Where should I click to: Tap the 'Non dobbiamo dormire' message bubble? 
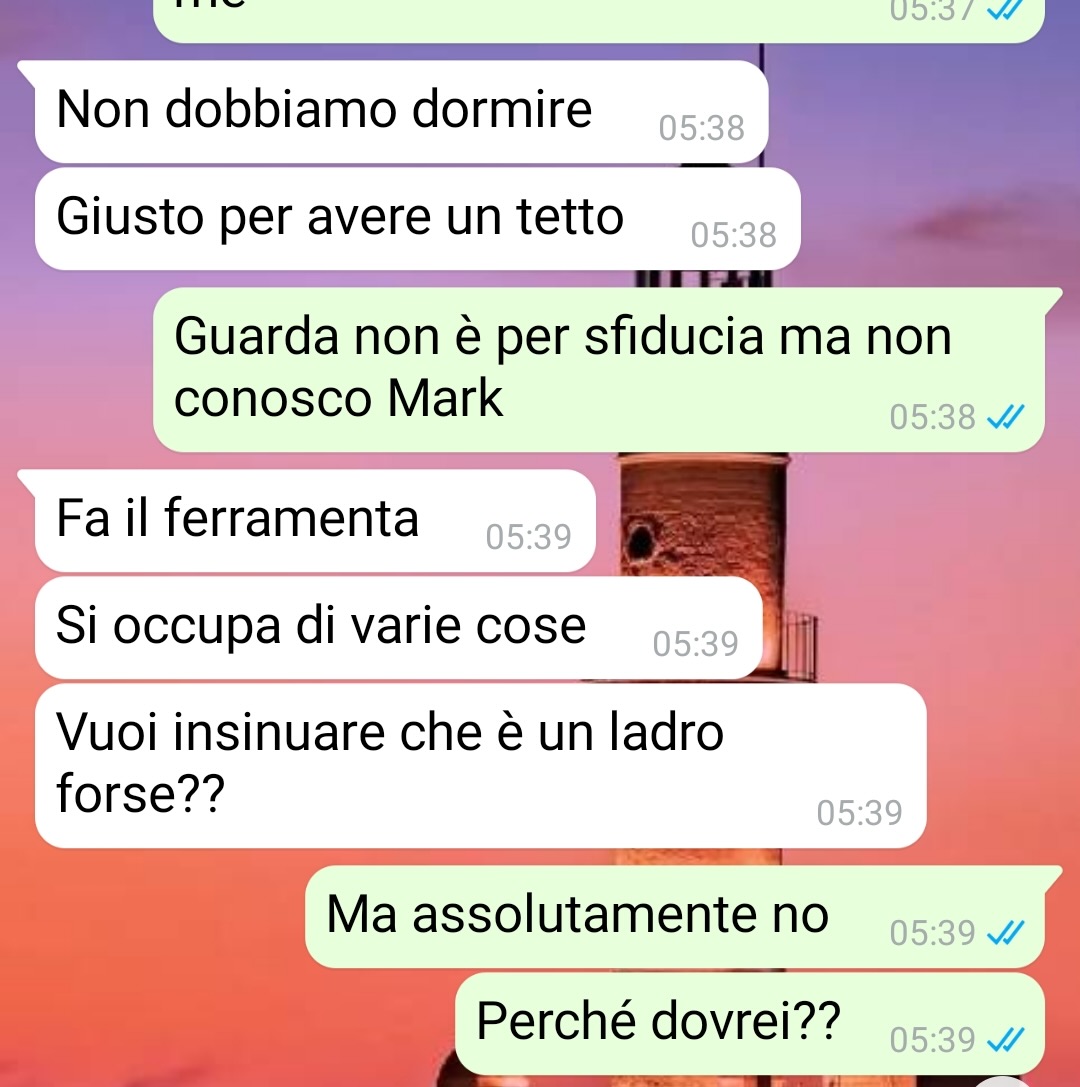401,112
